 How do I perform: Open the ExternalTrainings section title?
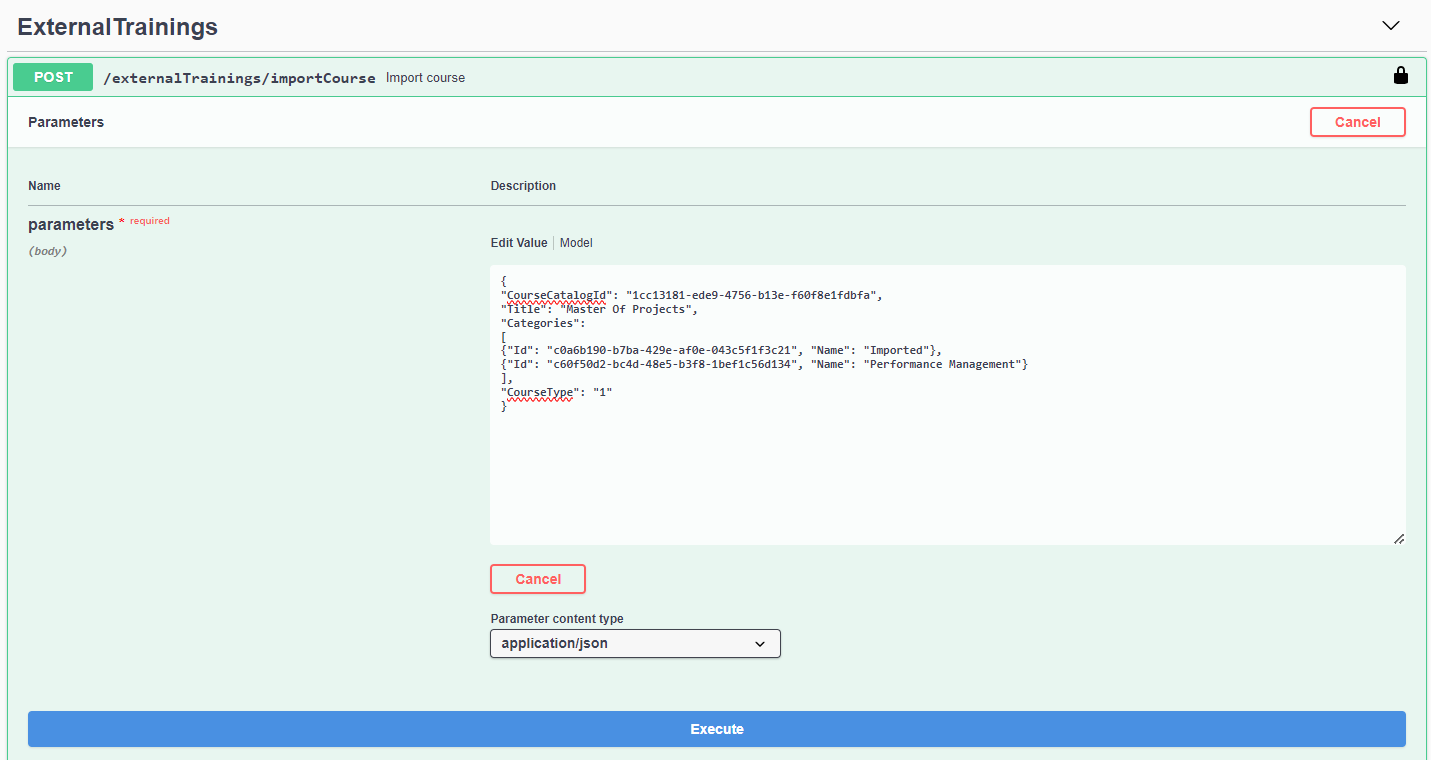[x=117, y=27]
